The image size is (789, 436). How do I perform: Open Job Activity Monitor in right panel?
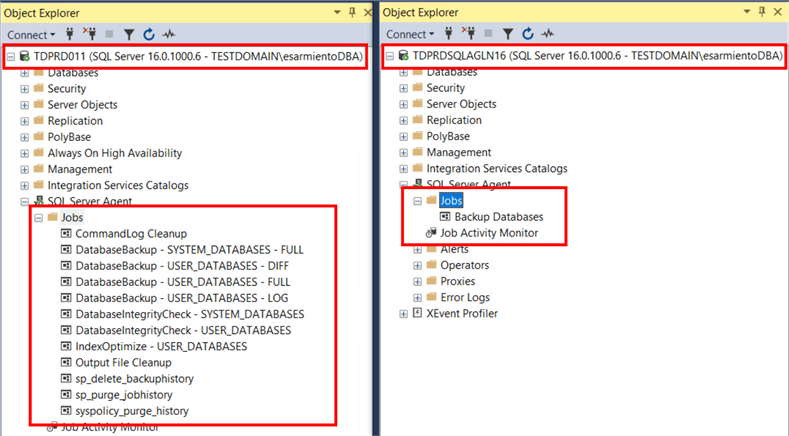click(489, 233)
